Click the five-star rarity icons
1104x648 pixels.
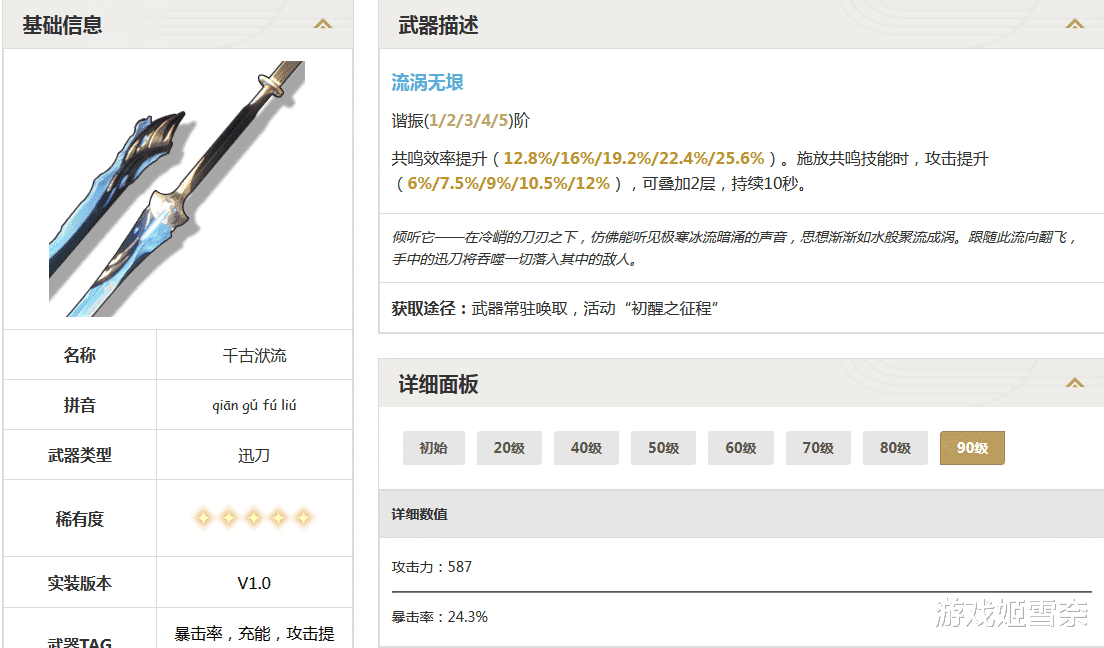pos(253,518)
